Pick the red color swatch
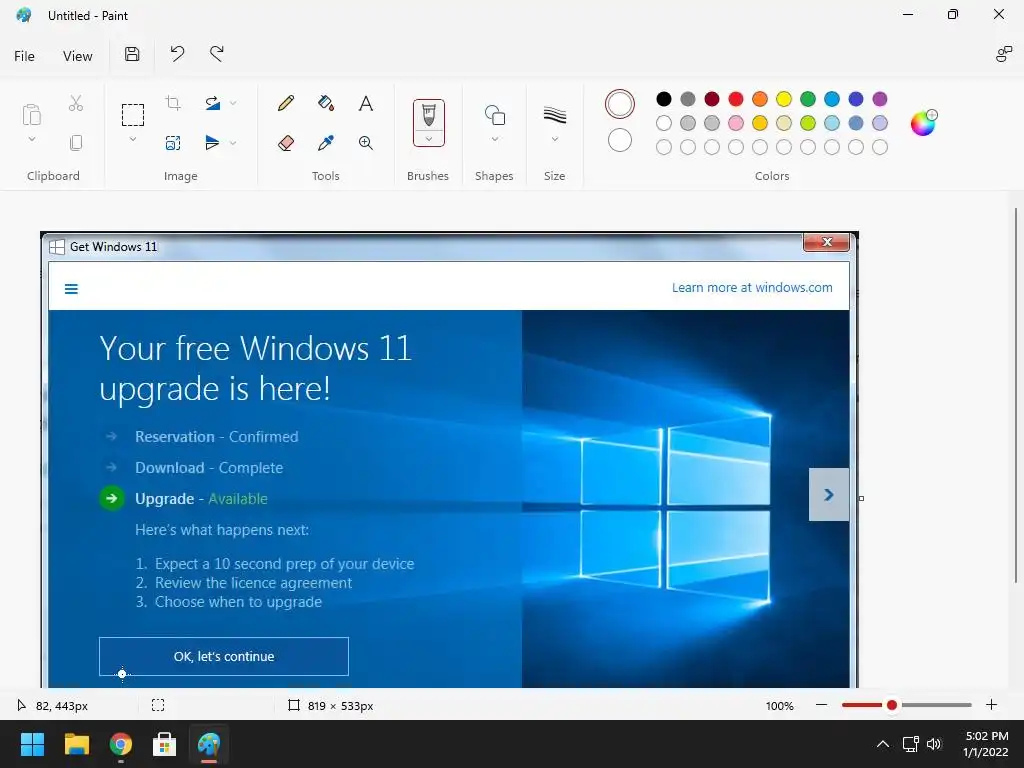This screenshot has width=1024, height=768. point(736,99)
